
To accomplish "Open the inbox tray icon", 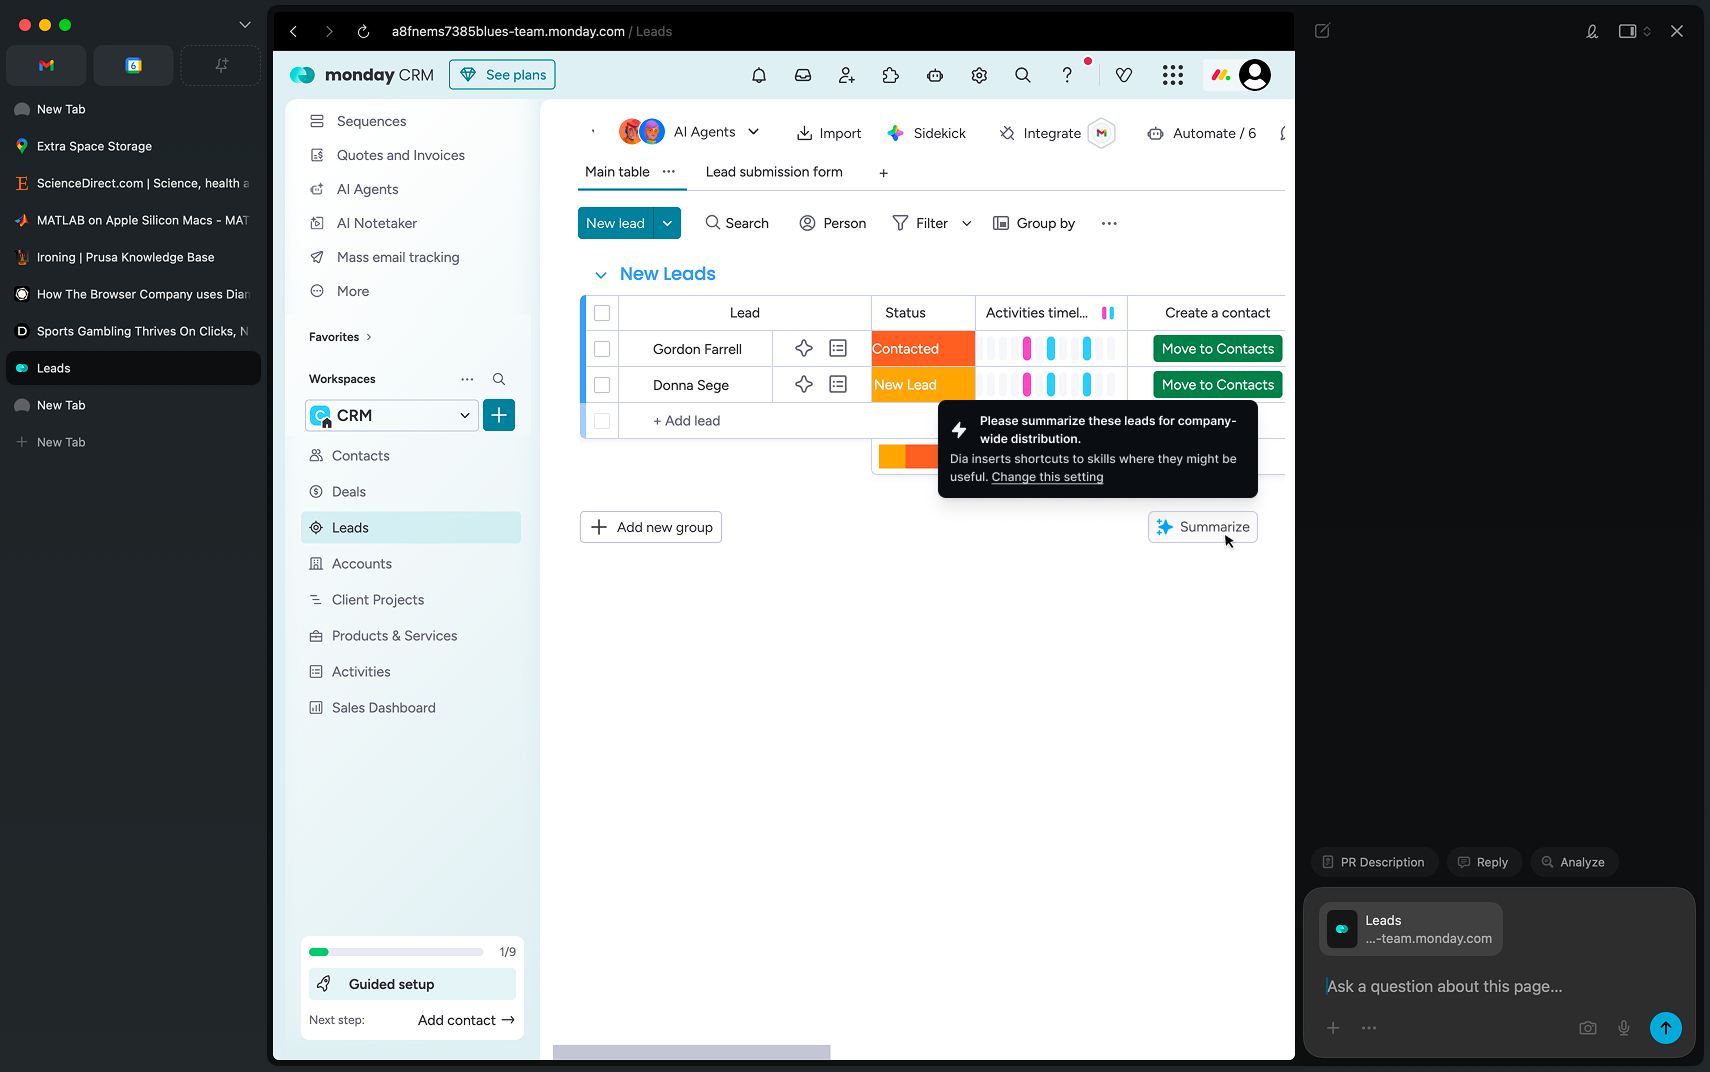I will (x=803, y=75).
